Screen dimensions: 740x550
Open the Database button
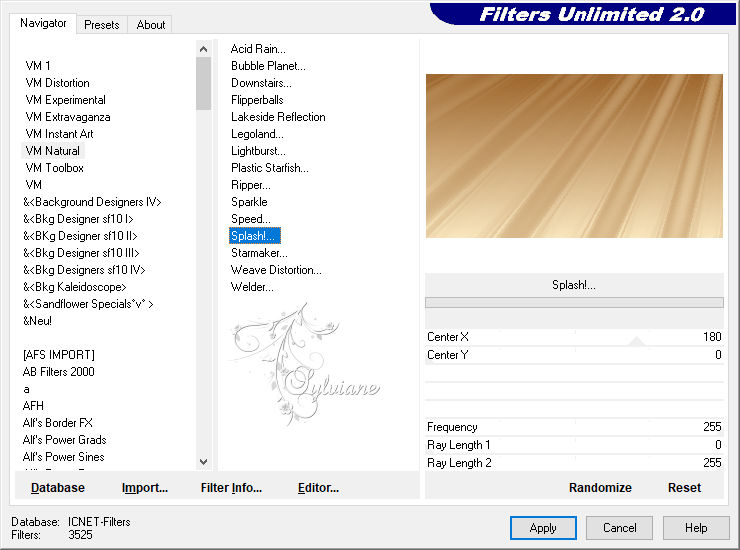(x=58, y=488)
